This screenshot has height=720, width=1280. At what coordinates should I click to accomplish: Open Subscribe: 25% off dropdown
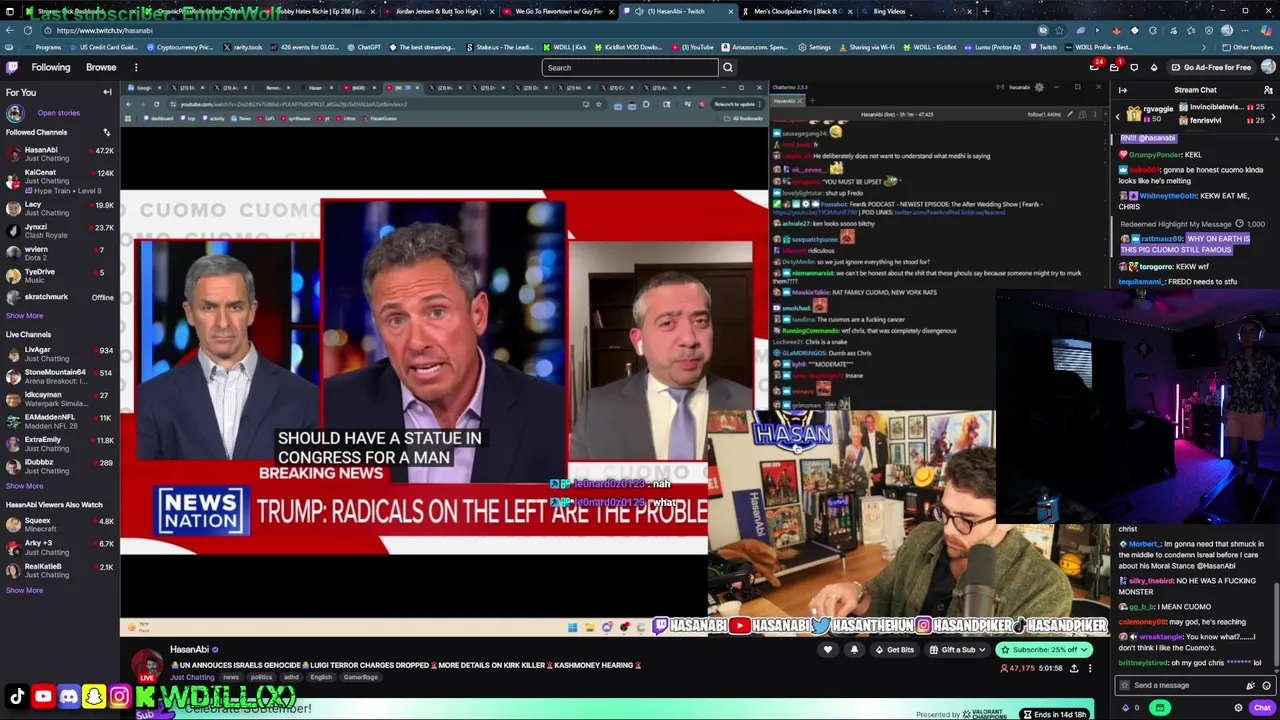(1043, 650)
